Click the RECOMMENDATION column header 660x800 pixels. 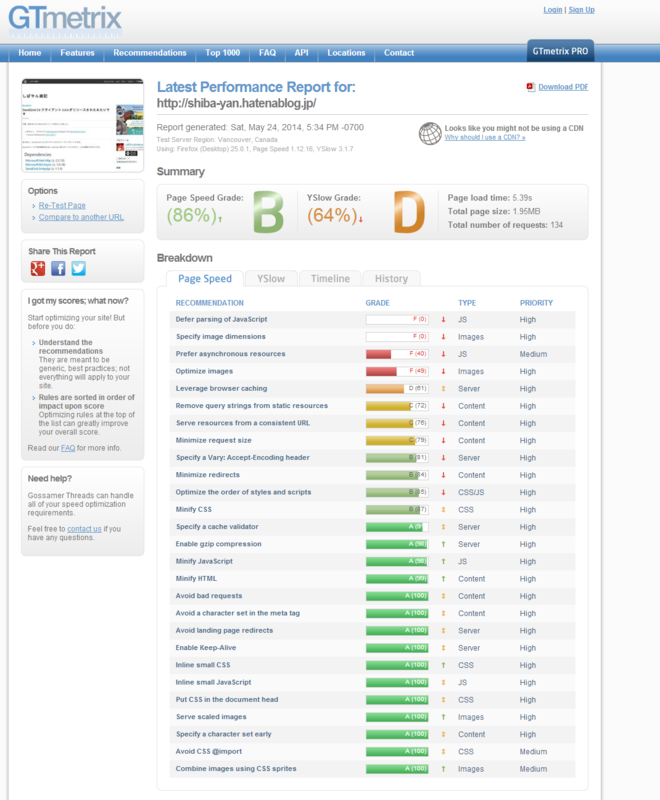210,303
